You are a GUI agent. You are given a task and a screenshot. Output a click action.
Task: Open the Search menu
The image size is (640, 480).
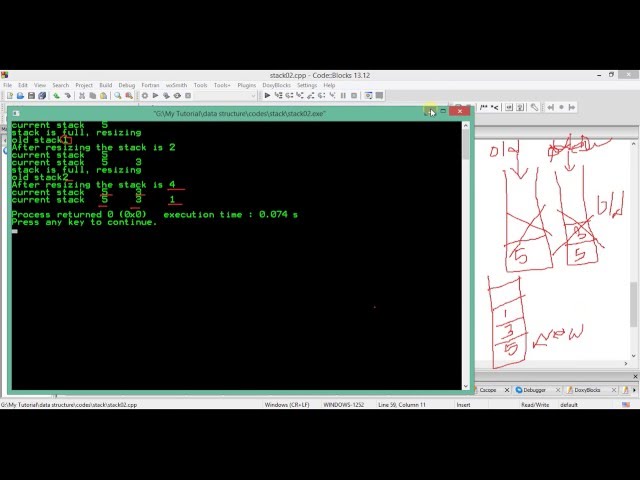61,85
